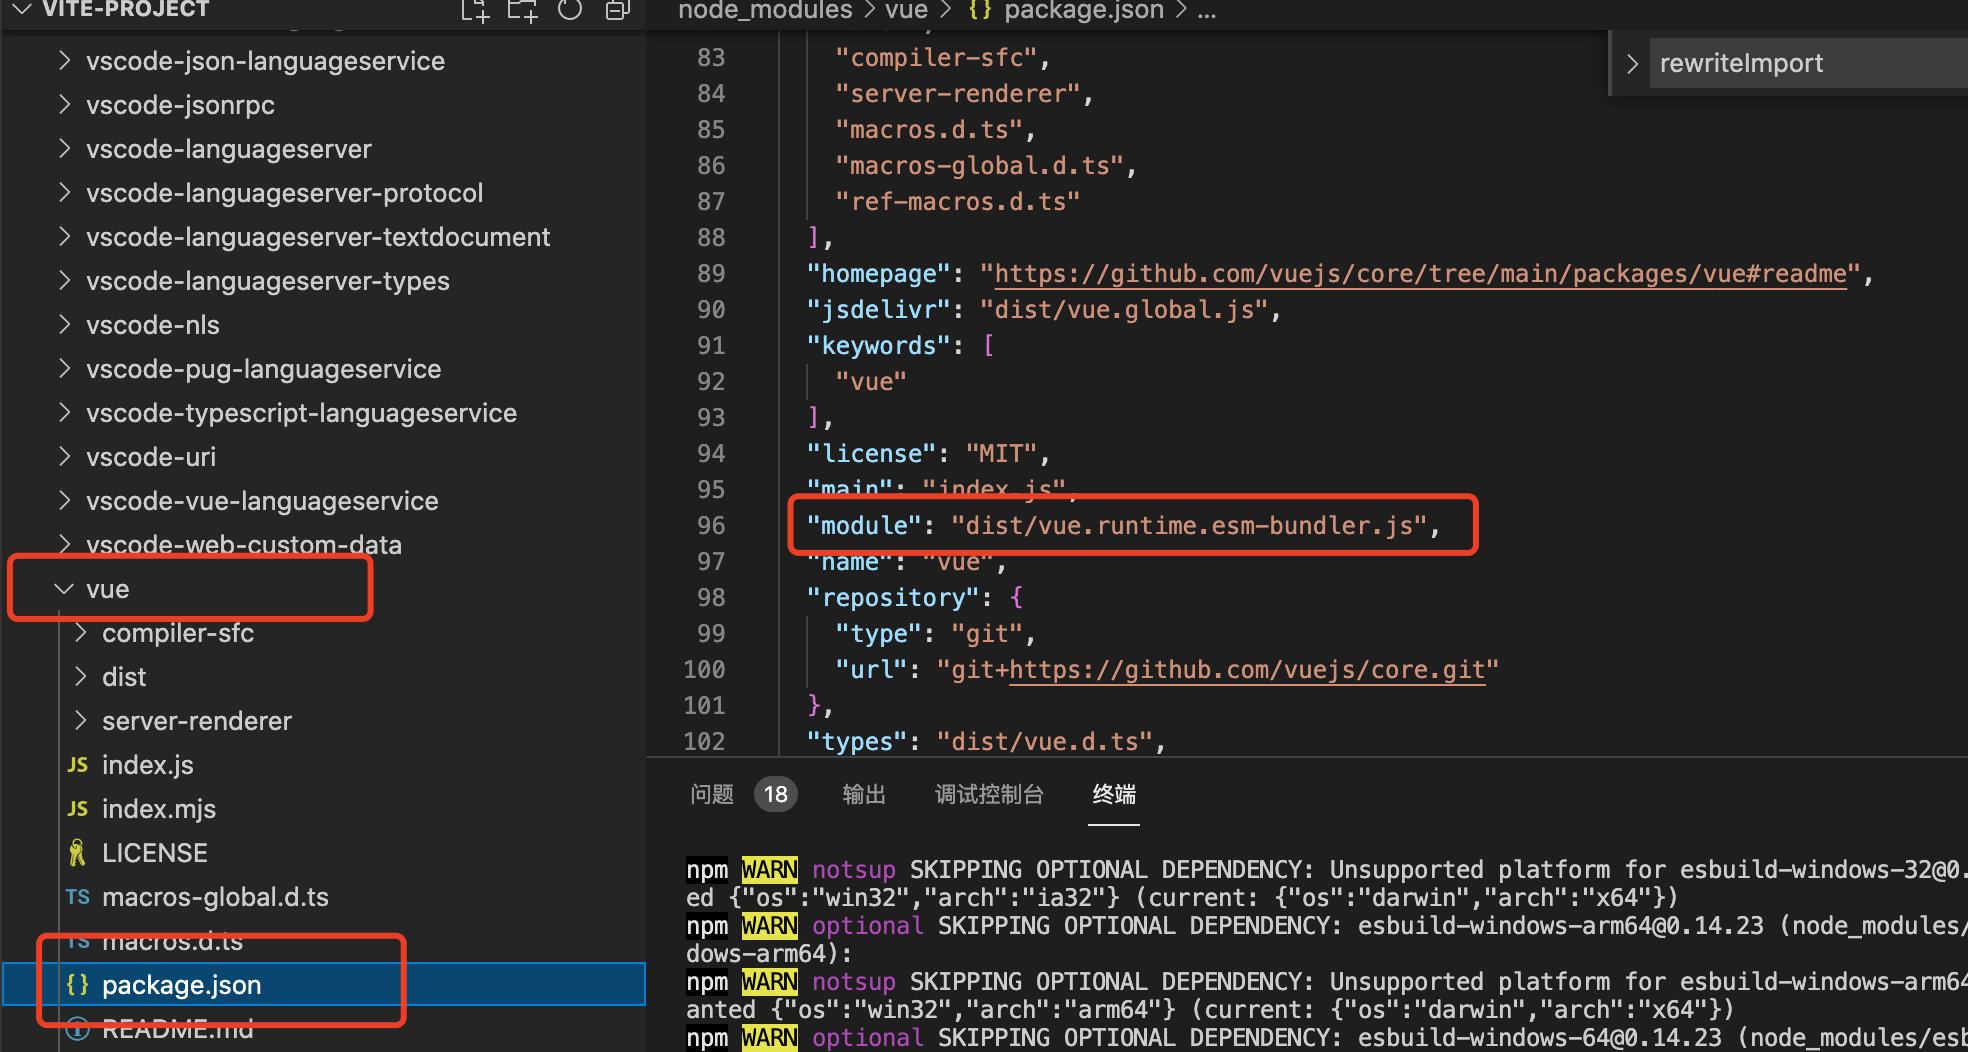Click the breadcrumb ellipsis item
This screenshot has width=1968, height=1052.
tap(1207, 11)
